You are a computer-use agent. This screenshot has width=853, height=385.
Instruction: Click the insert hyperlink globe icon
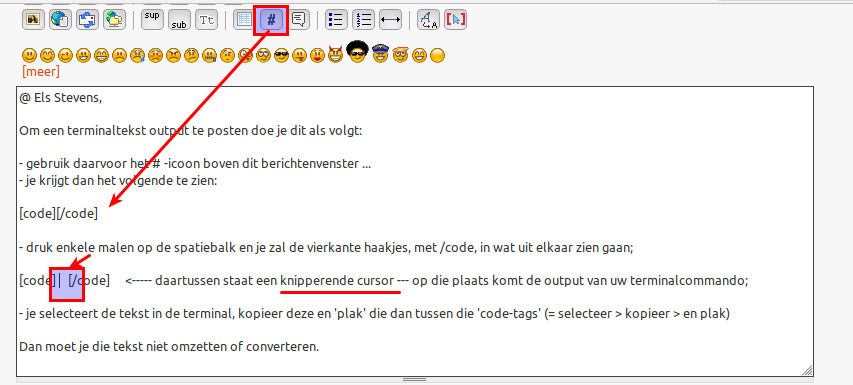[x=60, y=20]
